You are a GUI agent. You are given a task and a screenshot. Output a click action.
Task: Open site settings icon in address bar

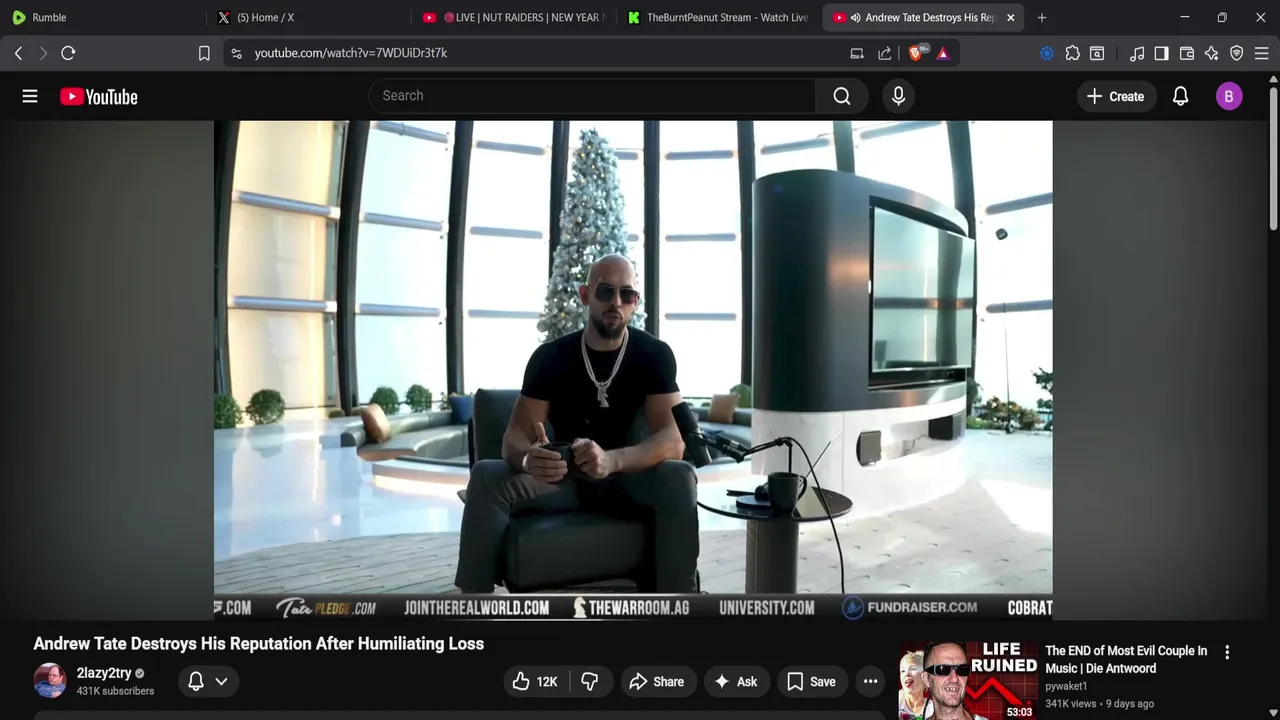tap(236, 53)
